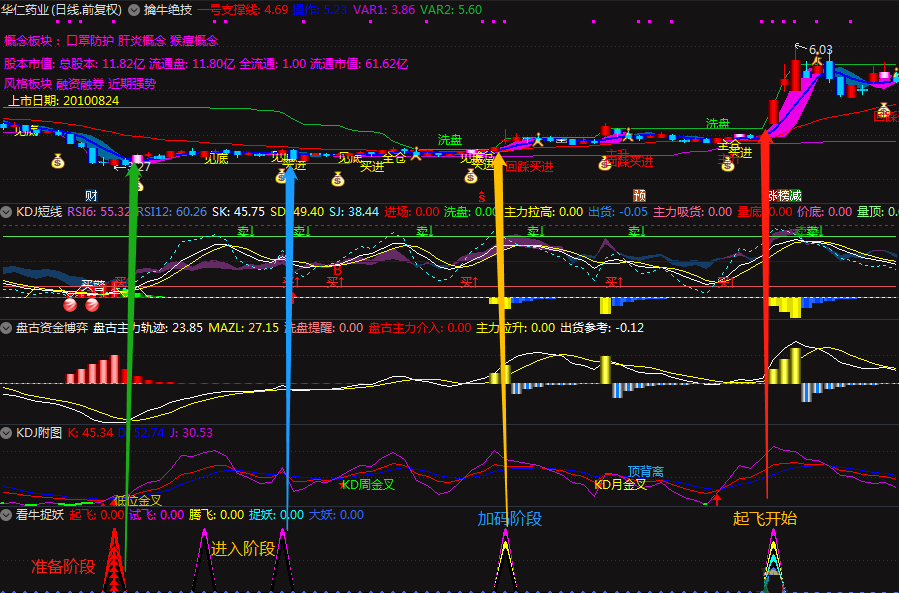Click the KD月金叉 label
899x593 pixels.
620,485
